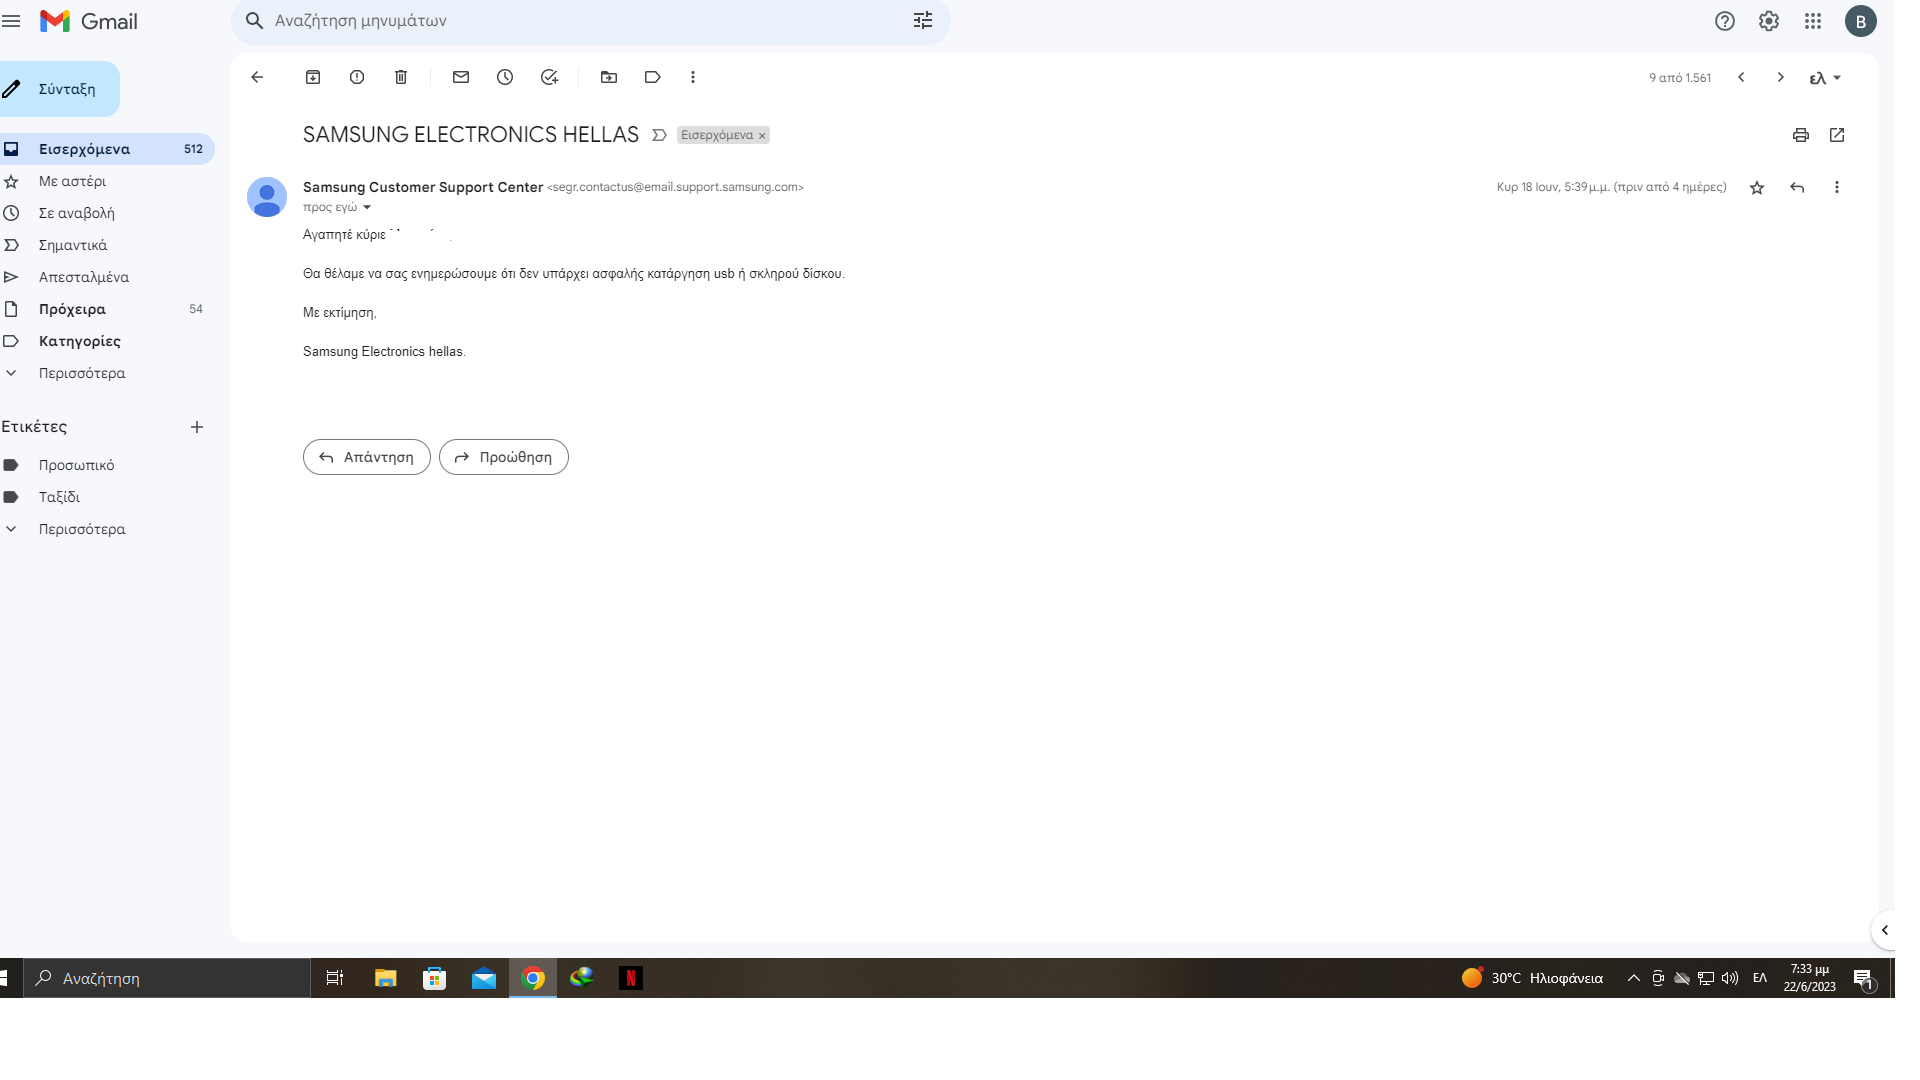Click the Αναζήτηση μηνυμάτων search field
This screenshot has height=1080, width=1920.
pos(580,21)
